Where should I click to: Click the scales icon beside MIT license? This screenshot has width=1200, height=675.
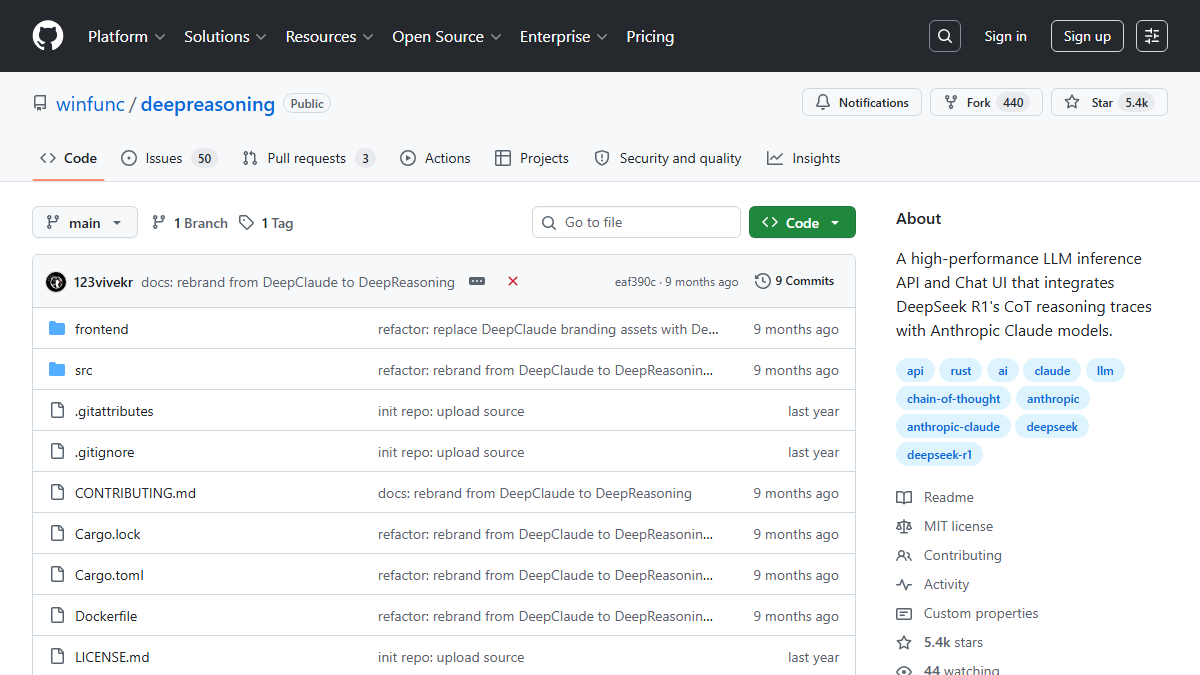point(904,526)
